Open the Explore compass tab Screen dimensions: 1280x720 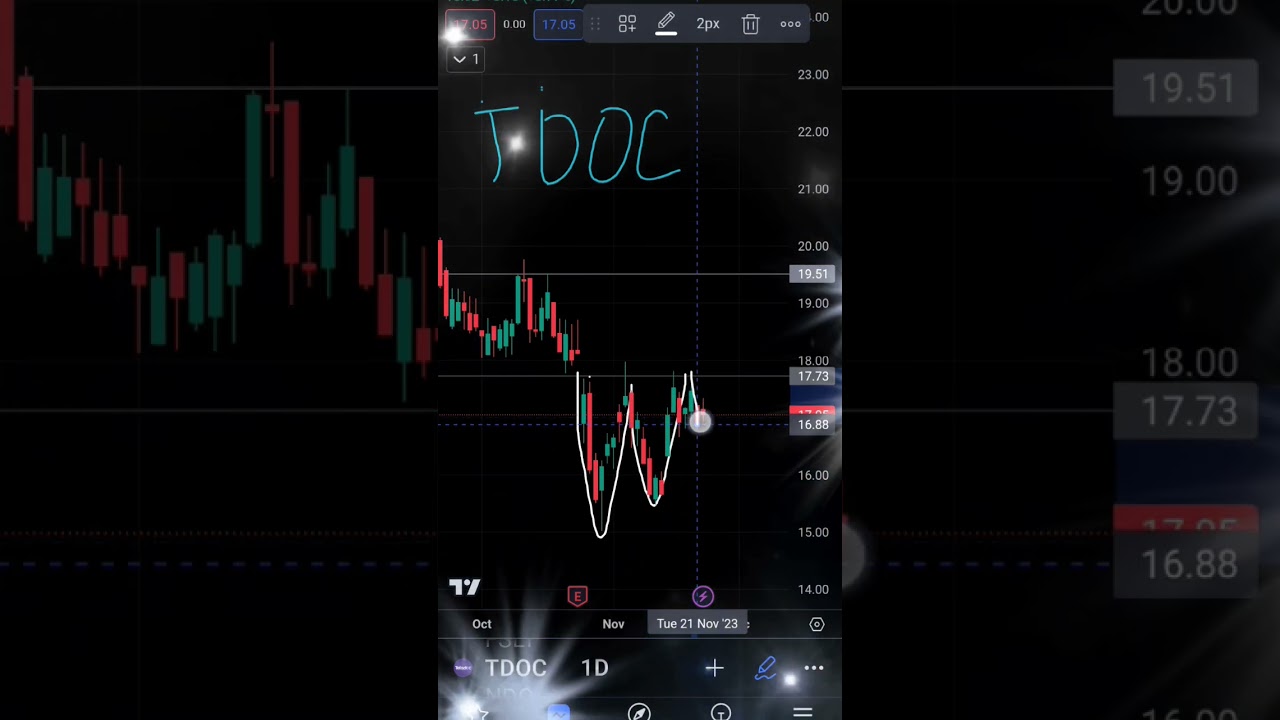click(639, 713)
